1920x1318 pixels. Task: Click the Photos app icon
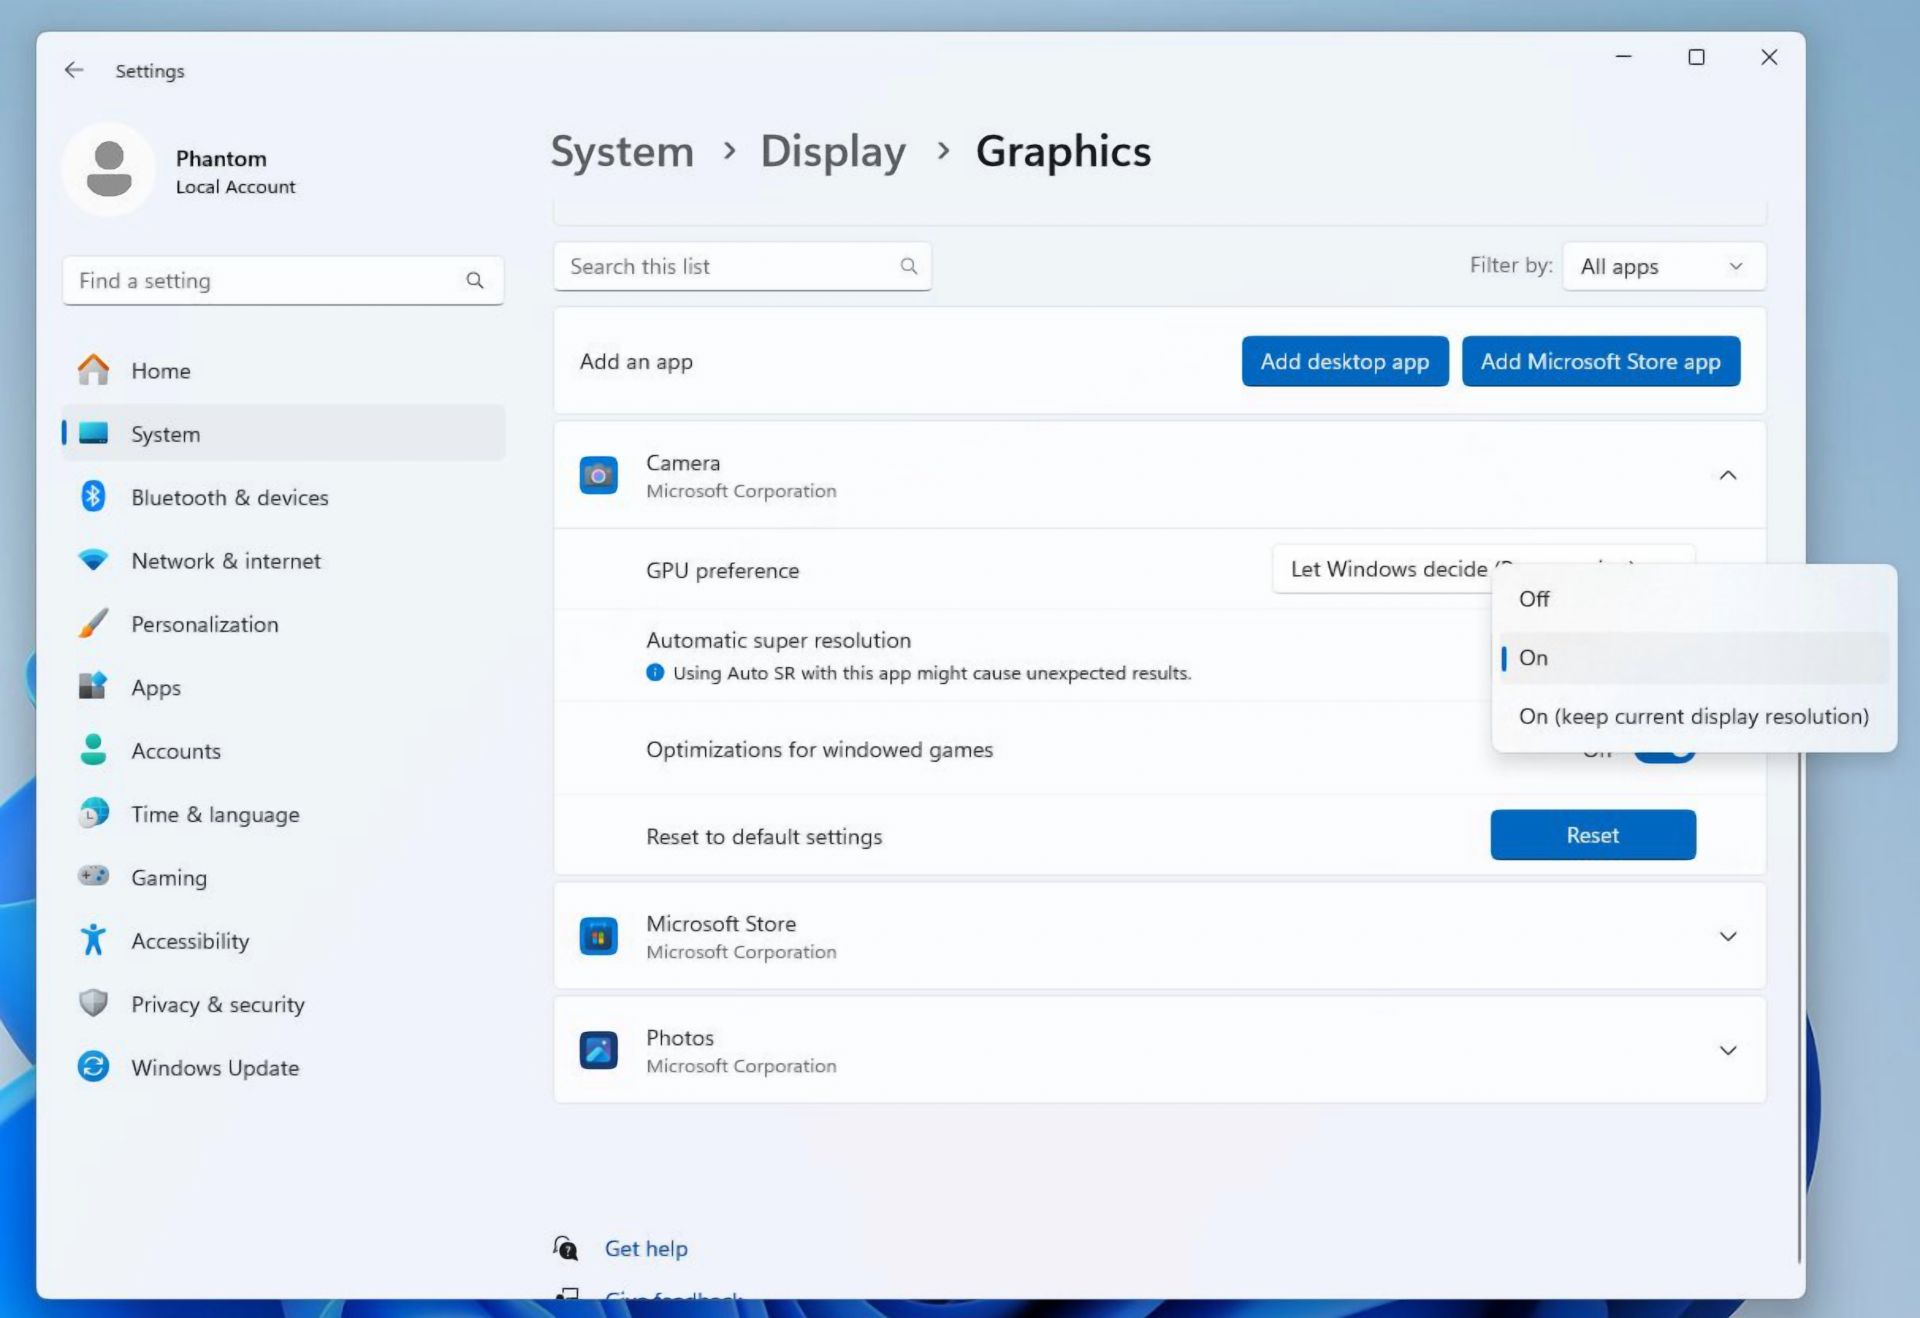(597, 1048)
